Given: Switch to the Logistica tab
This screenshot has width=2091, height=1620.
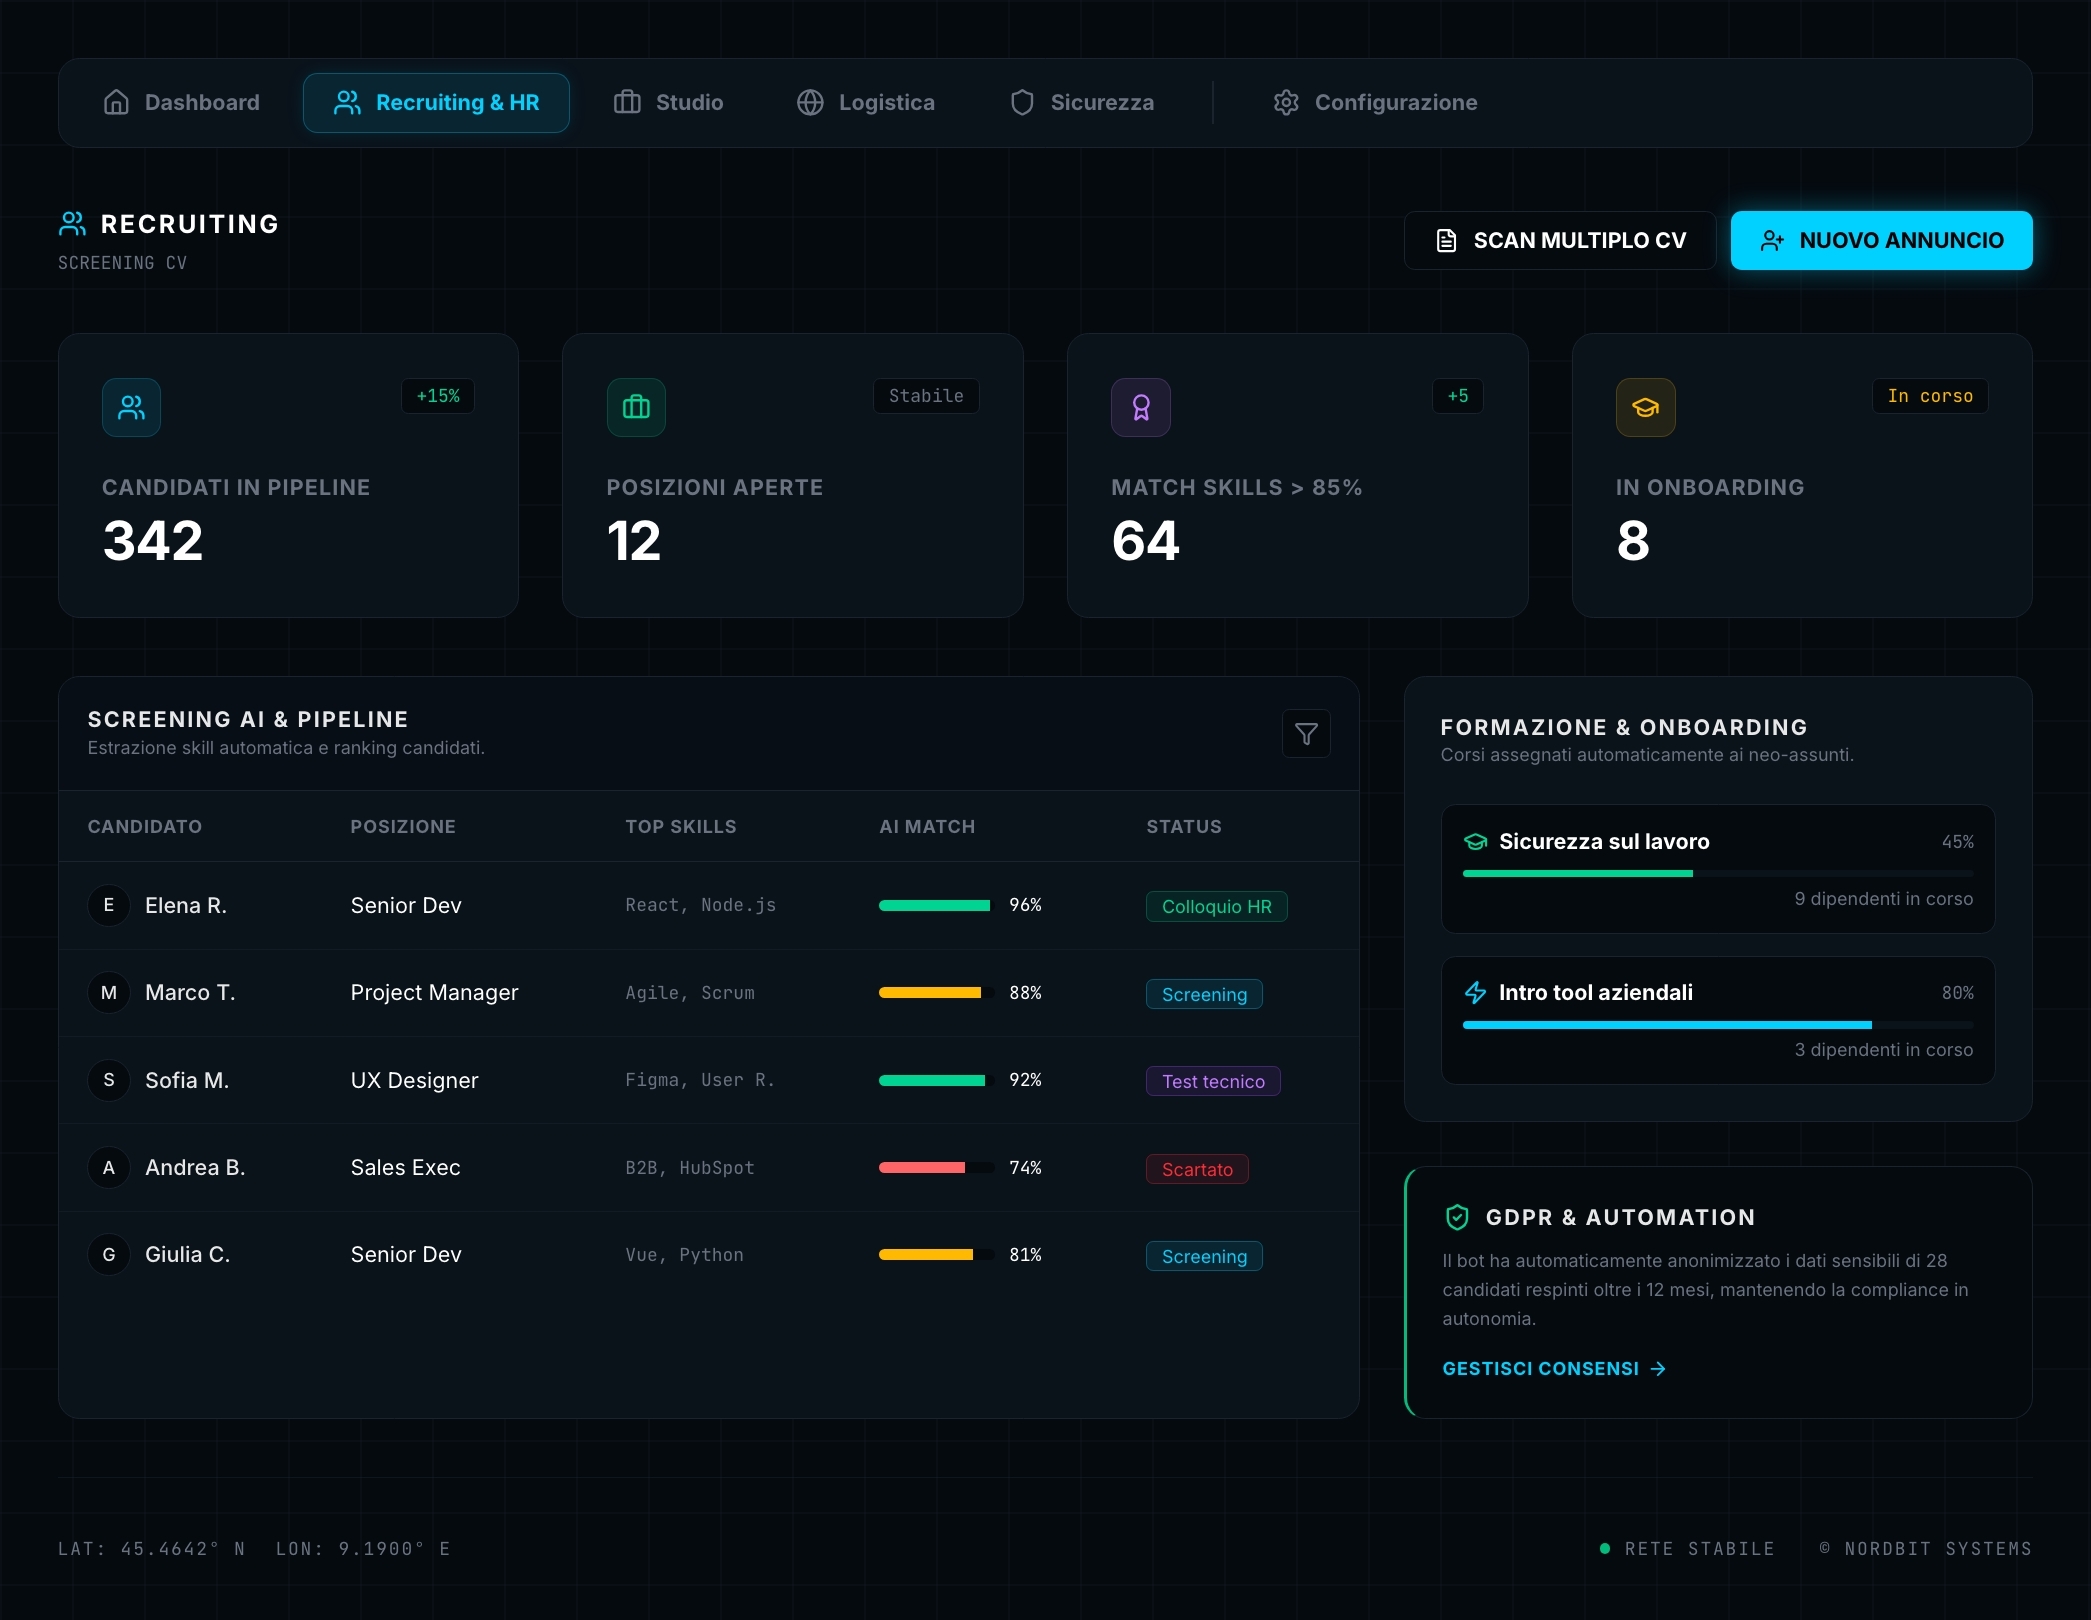Looking at the screenshot, I should tap(866, 103).
